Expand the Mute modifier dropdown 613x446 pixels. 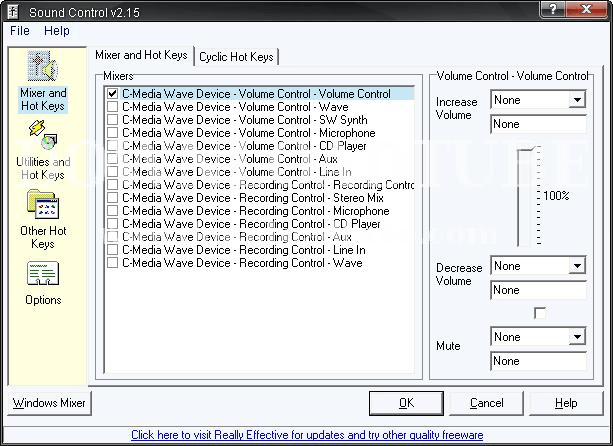577,337
